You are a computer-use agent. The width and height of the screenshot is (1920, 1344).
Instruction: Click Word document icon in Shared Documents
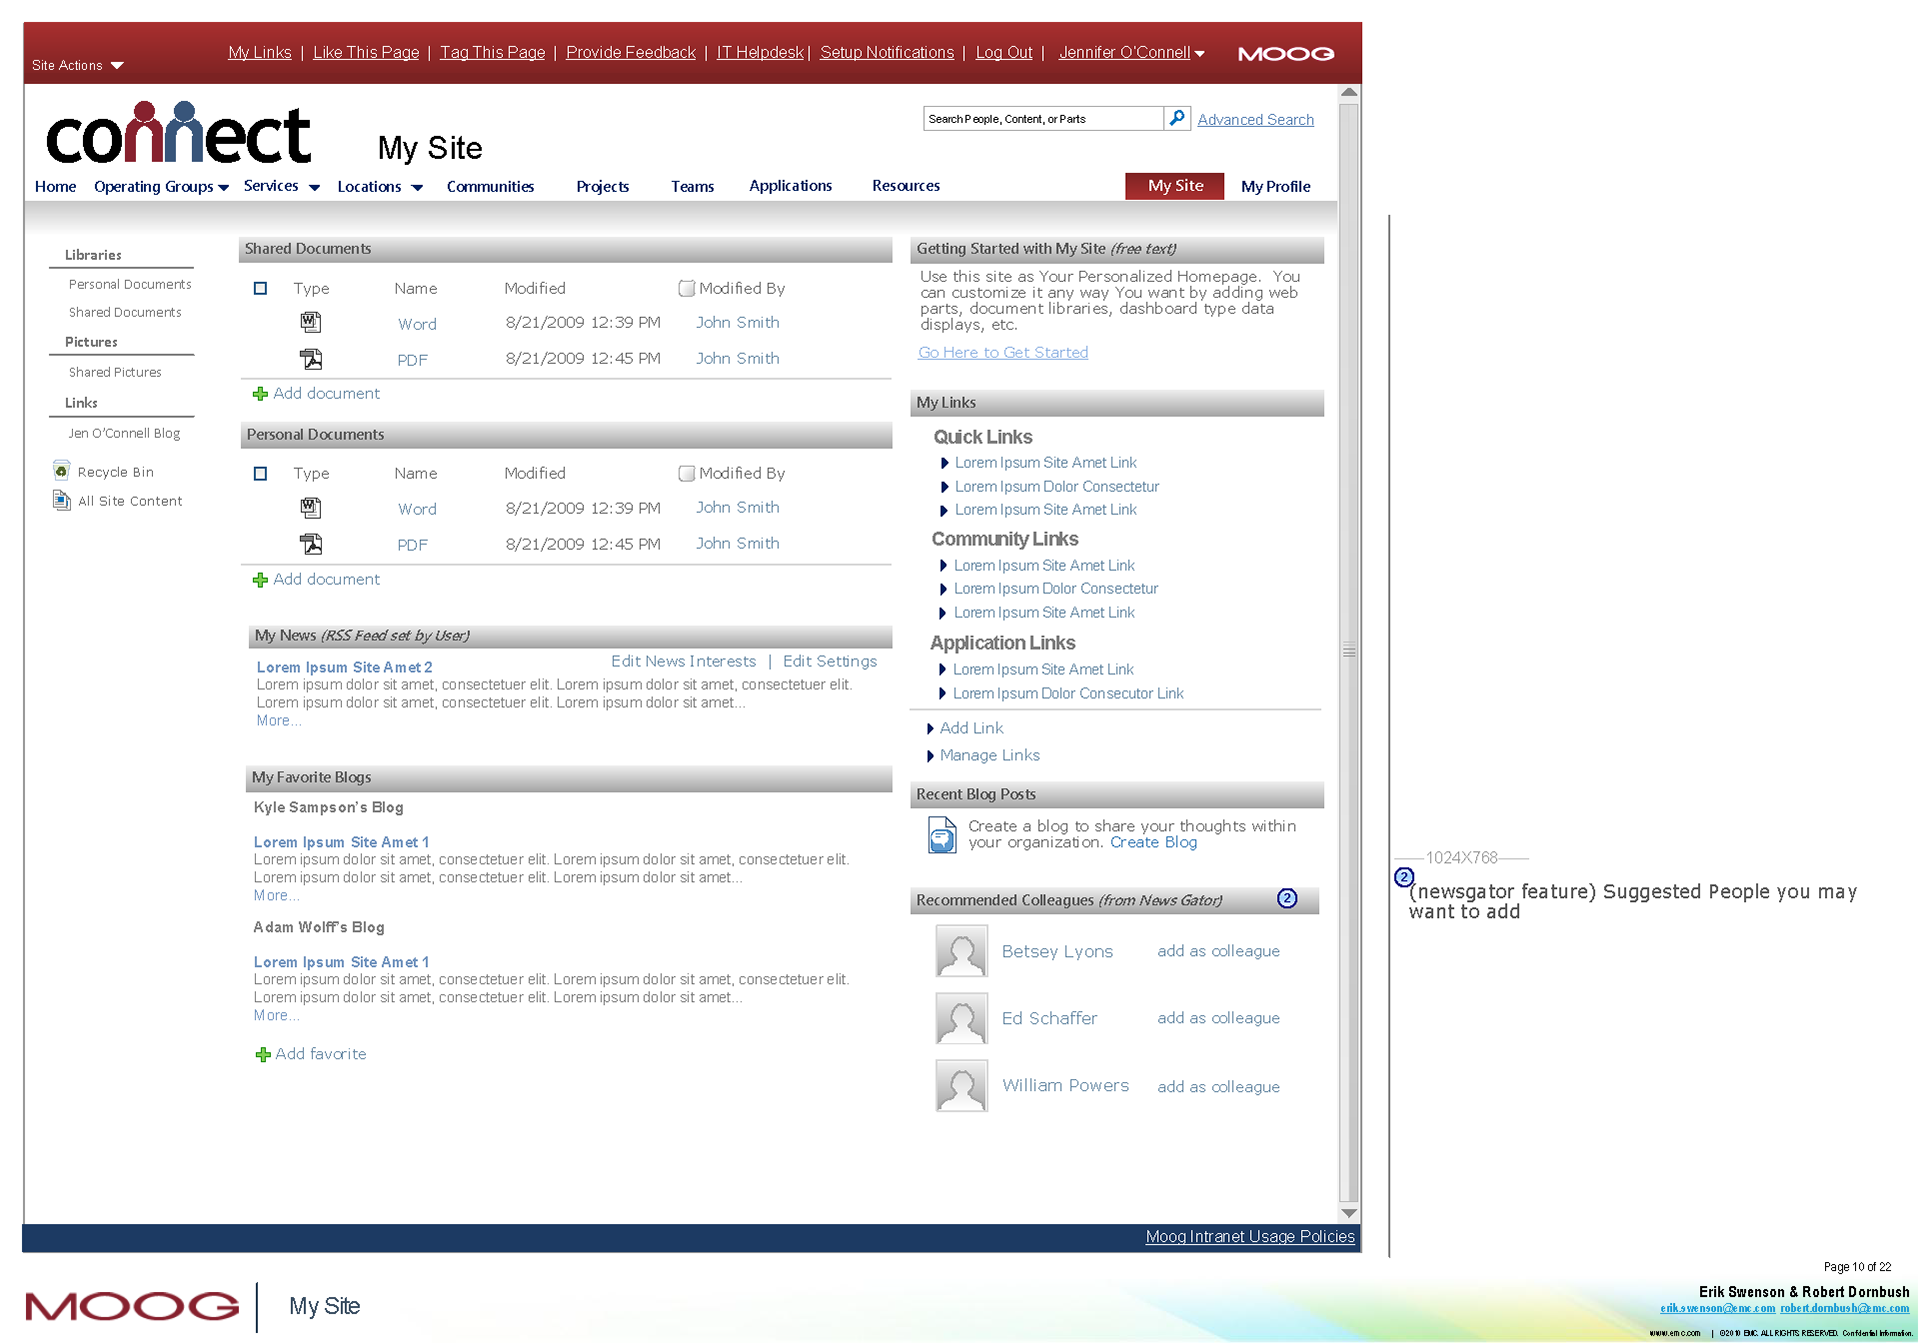311,322
